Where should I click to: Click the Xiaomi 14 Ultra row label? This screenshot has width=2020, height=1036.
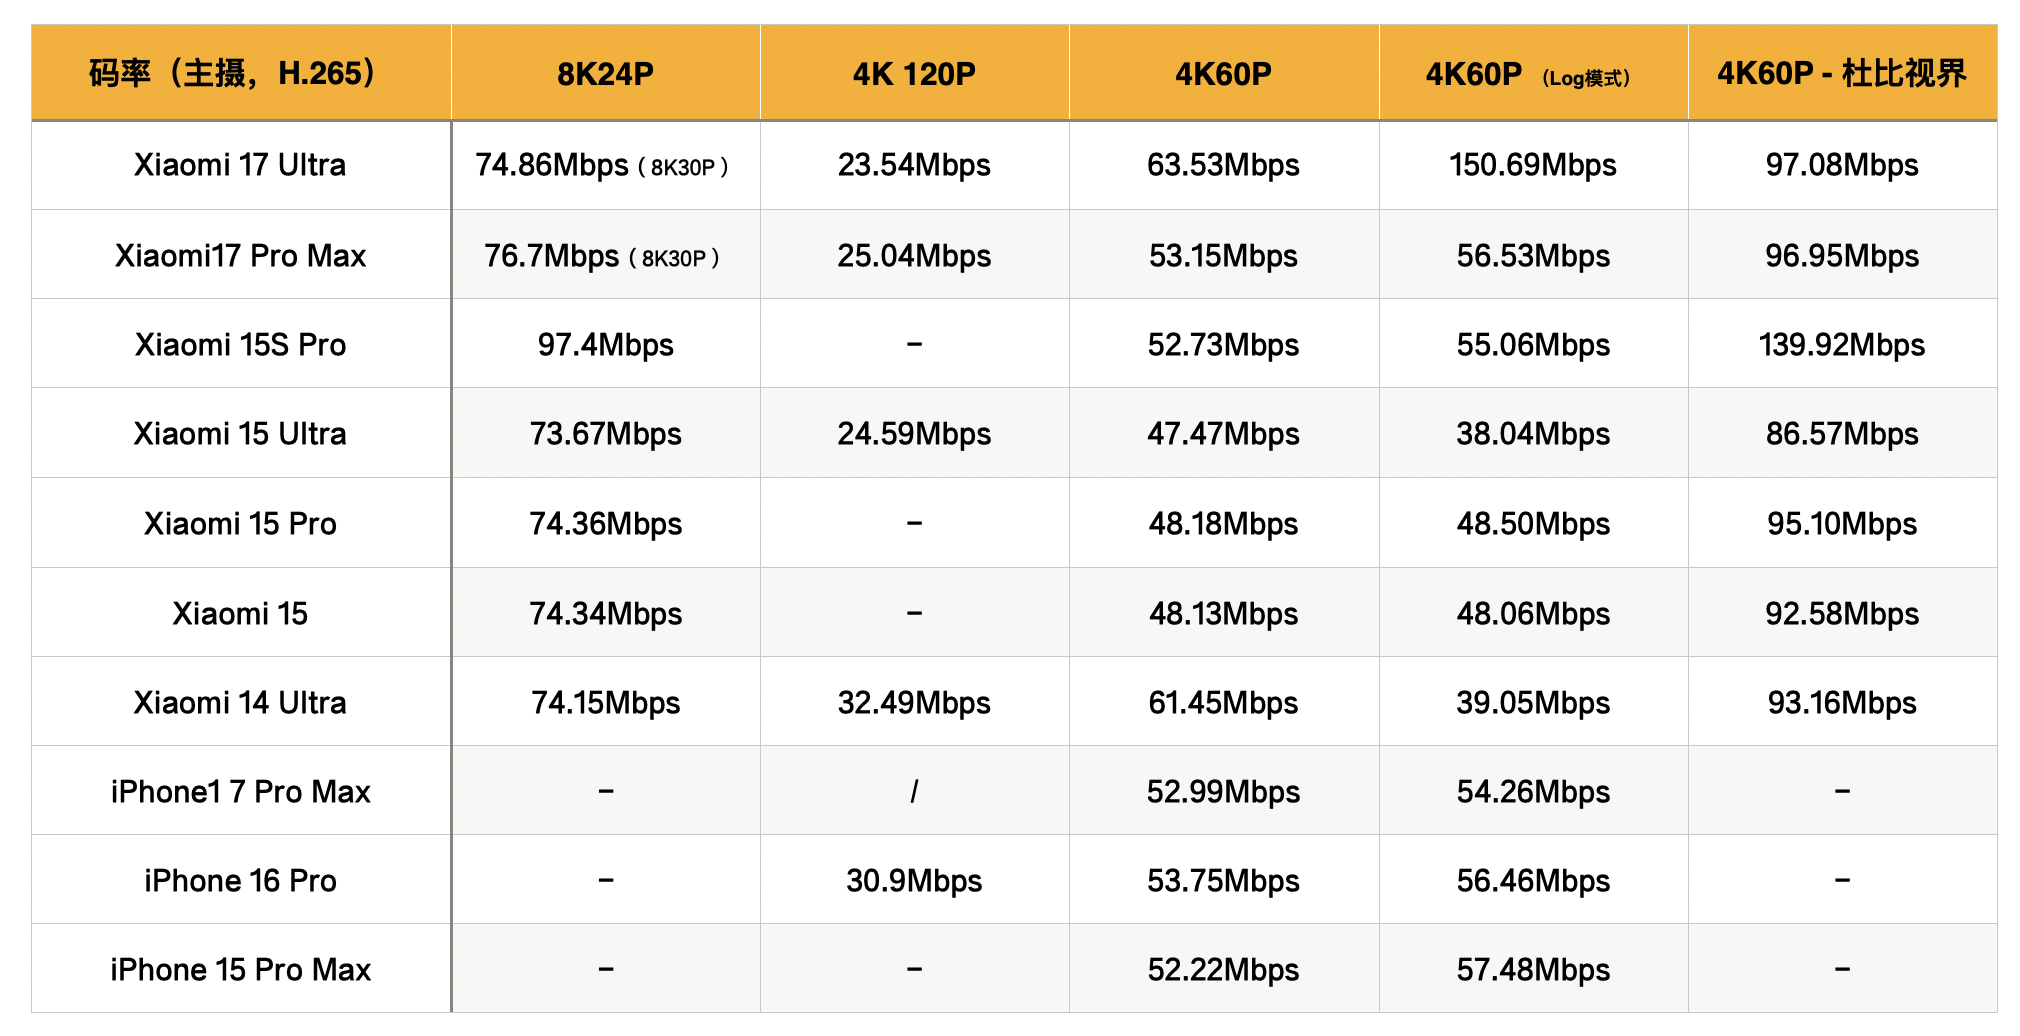point(241,702)
